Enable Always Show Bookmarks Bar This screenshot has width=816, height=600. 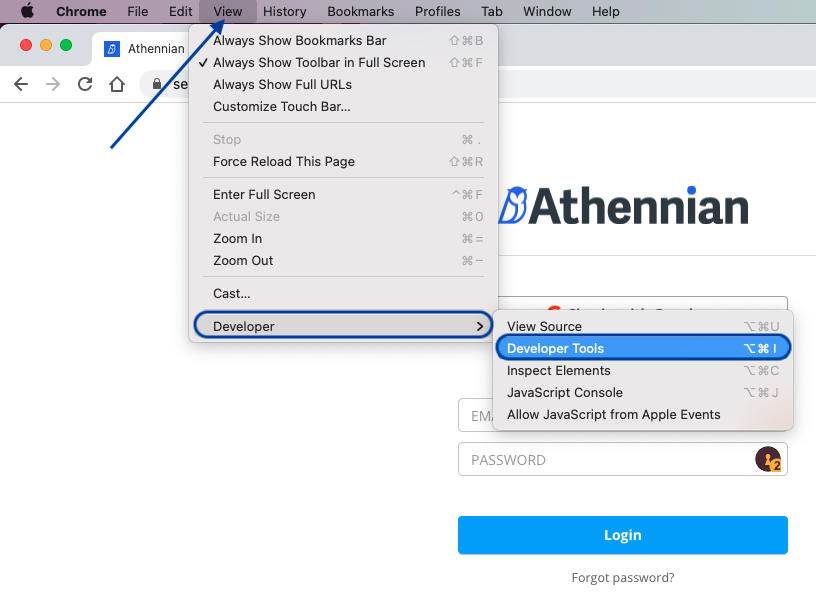(299, 40)
